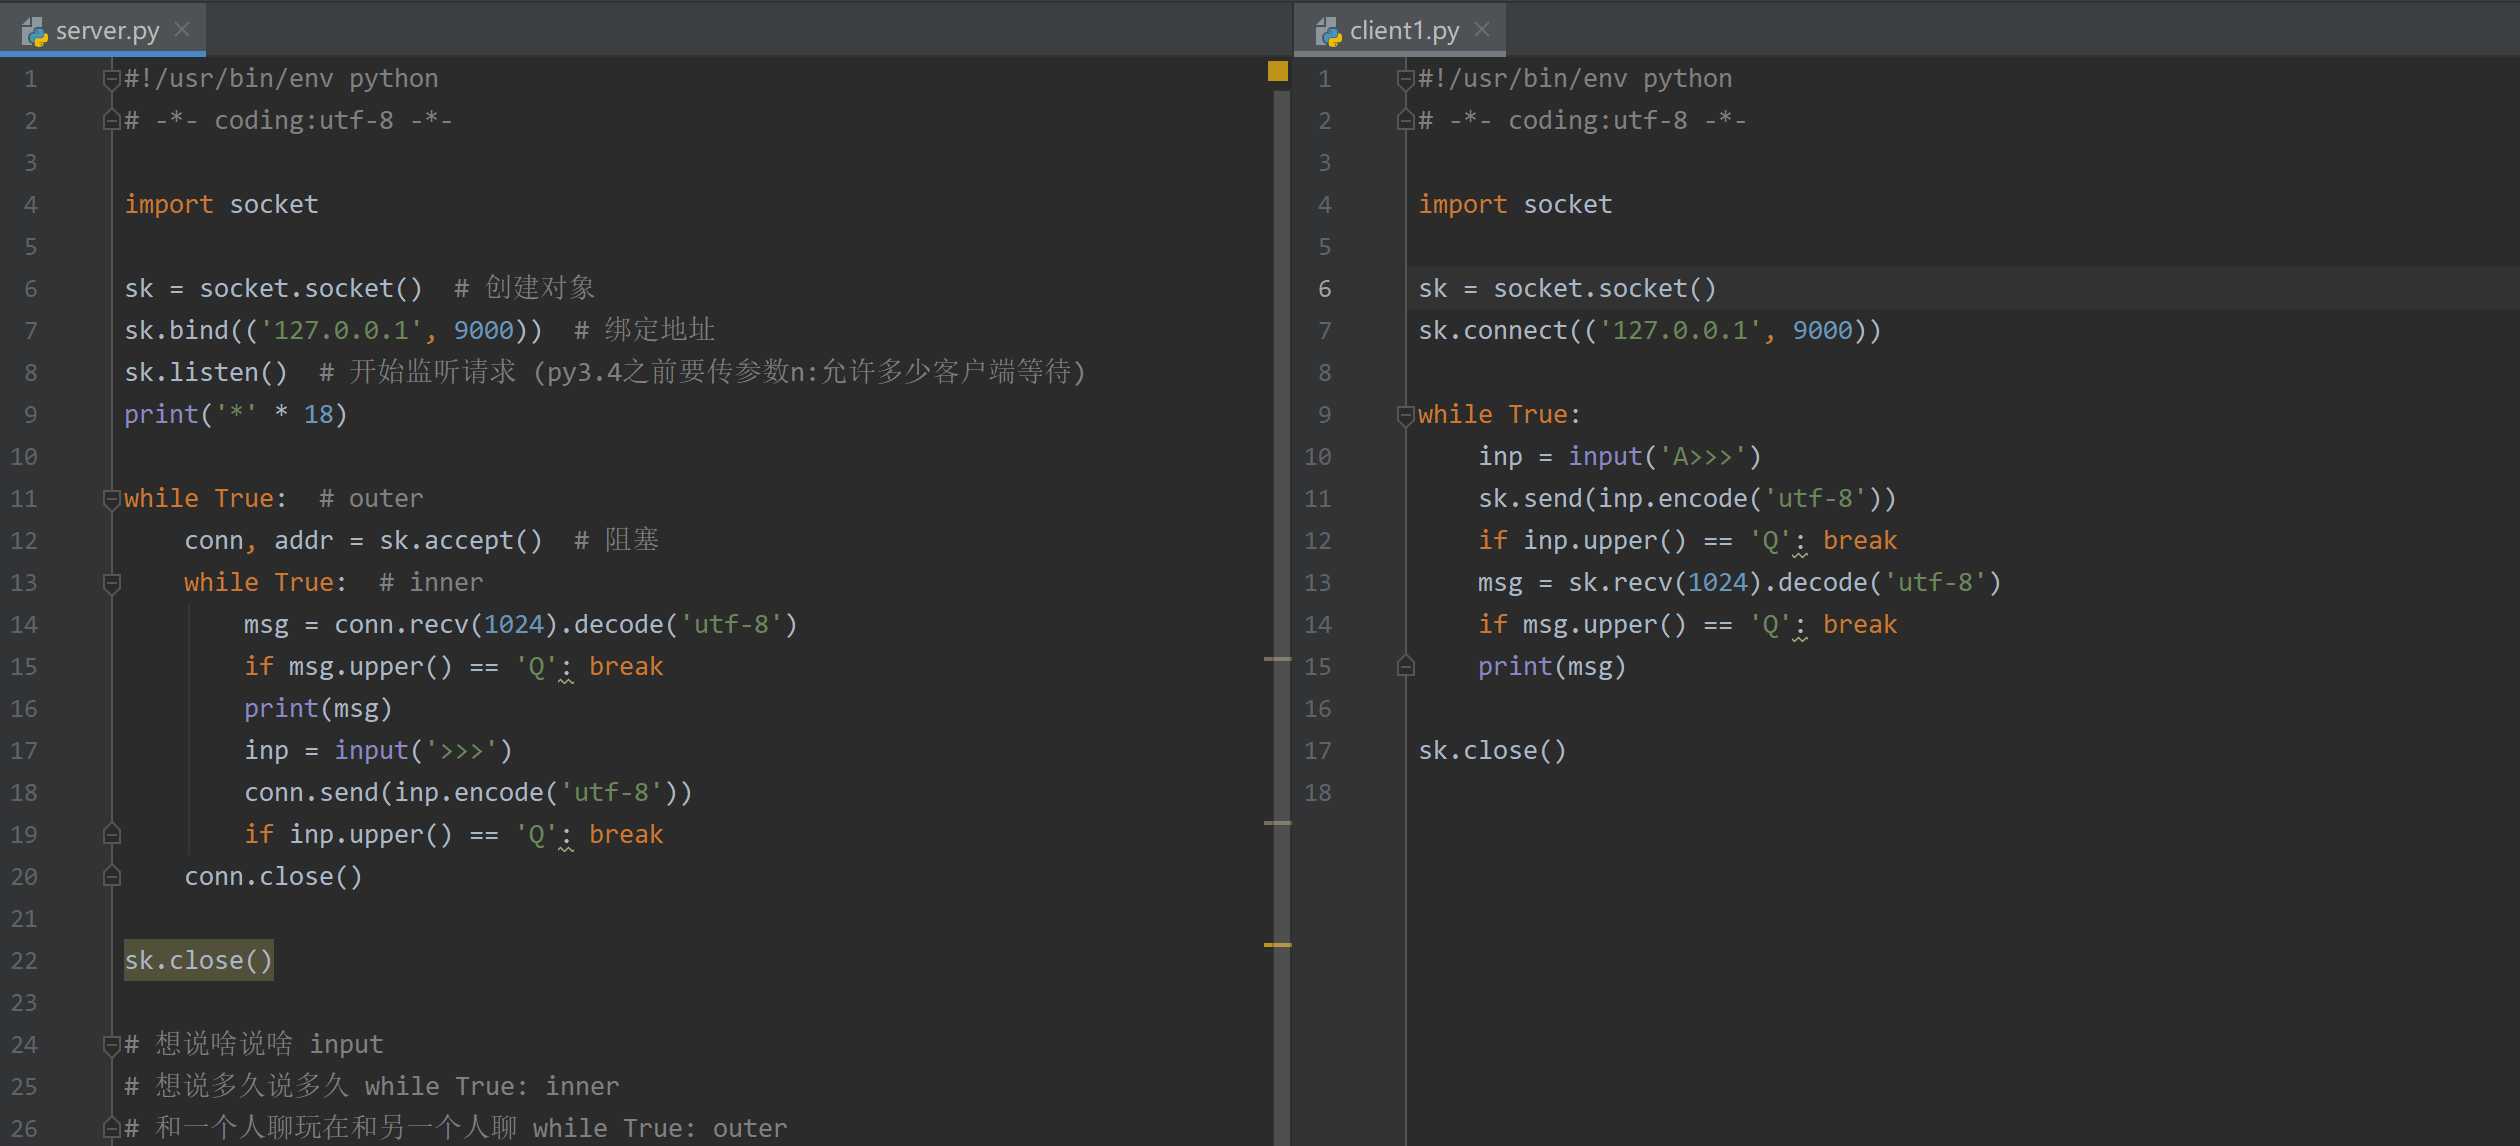
Task: Click Python file icon on client1.py tab
Action: click(x=1328, y=32)
